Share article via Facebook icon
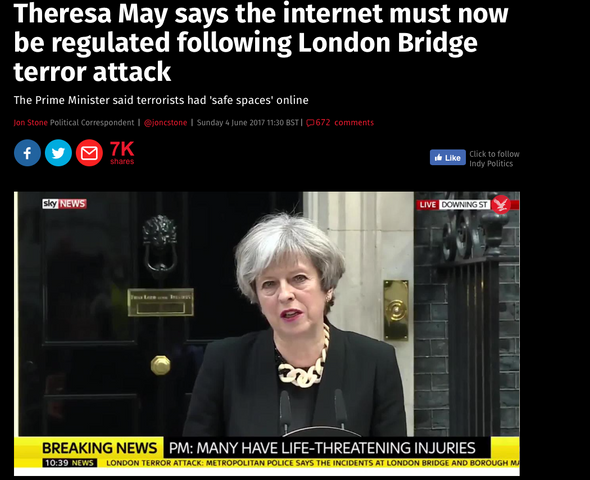Image resolution: width=590 pixels, height=480 pixels. click(x=27, y=153)
